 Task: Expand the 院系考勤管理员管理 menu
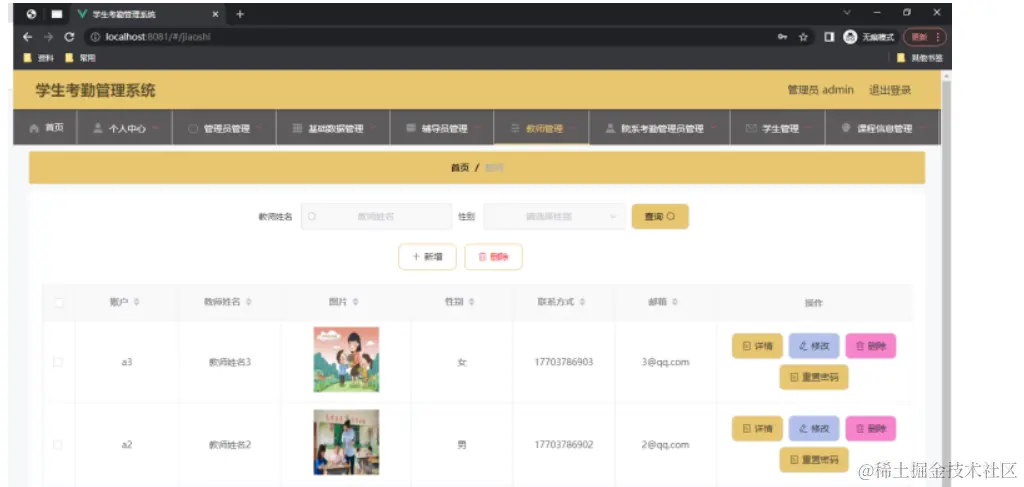[x=660, y=129]
